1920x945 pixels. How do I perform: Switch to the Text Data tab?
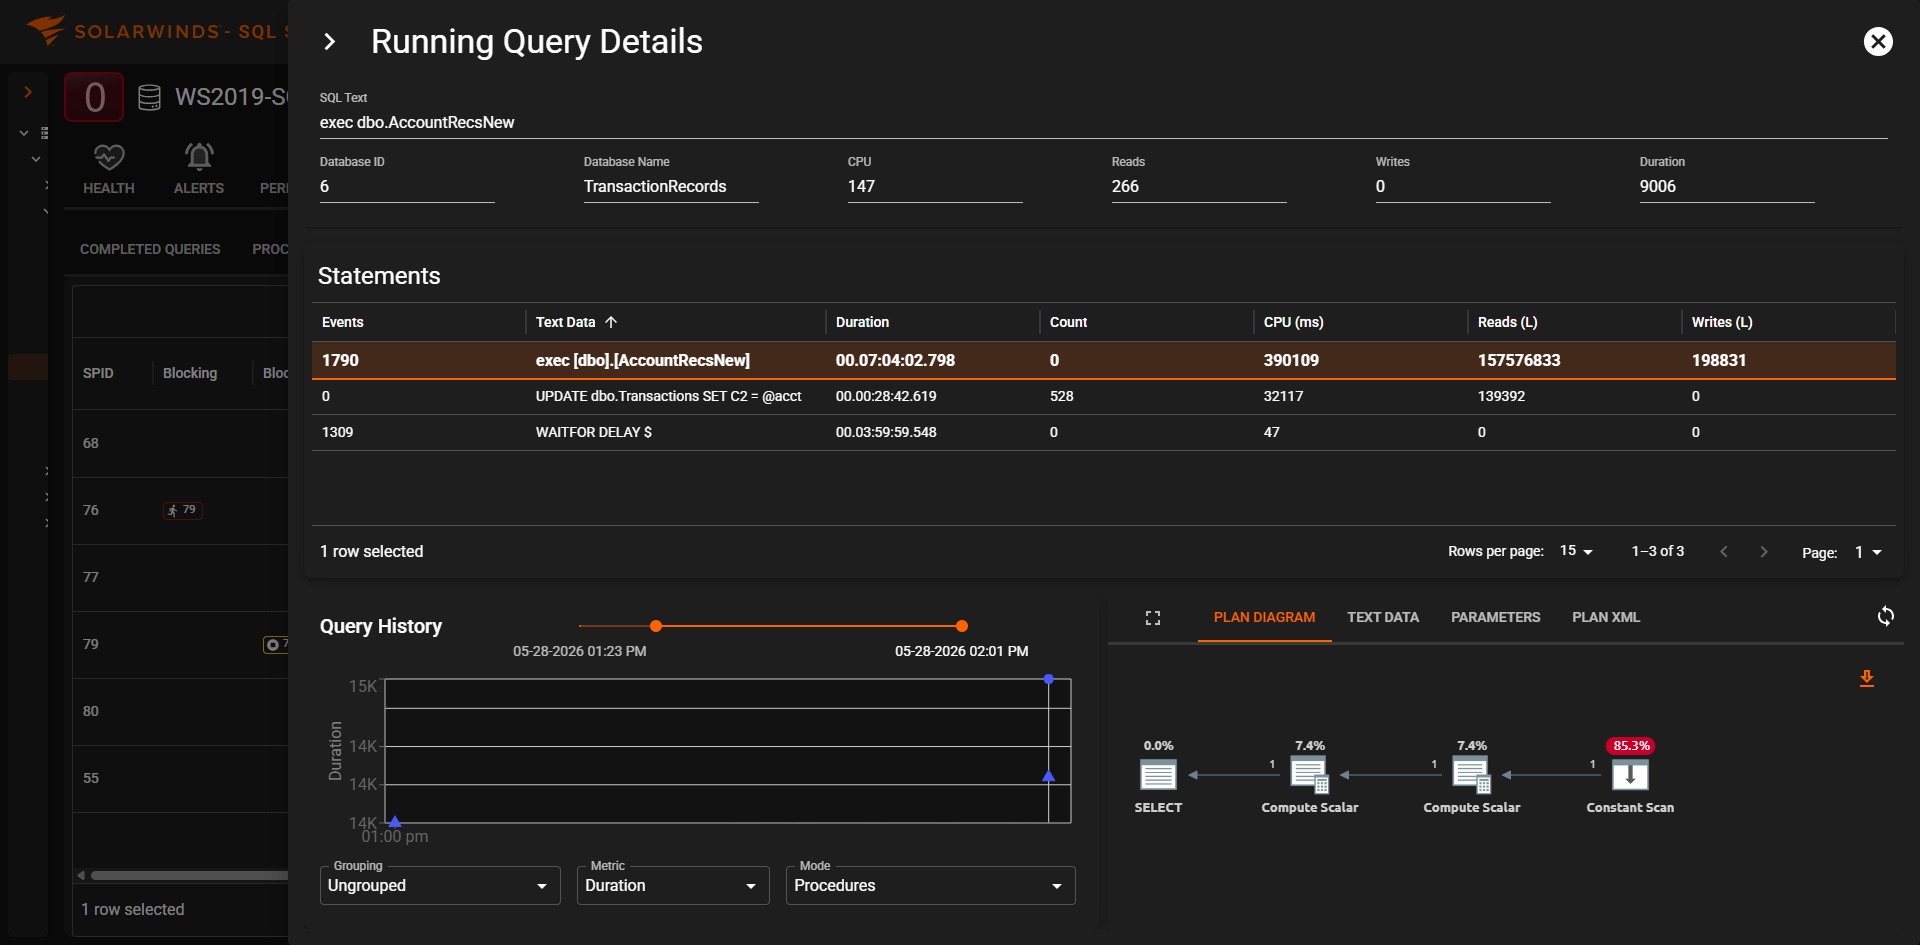(x=1383, y=617)
